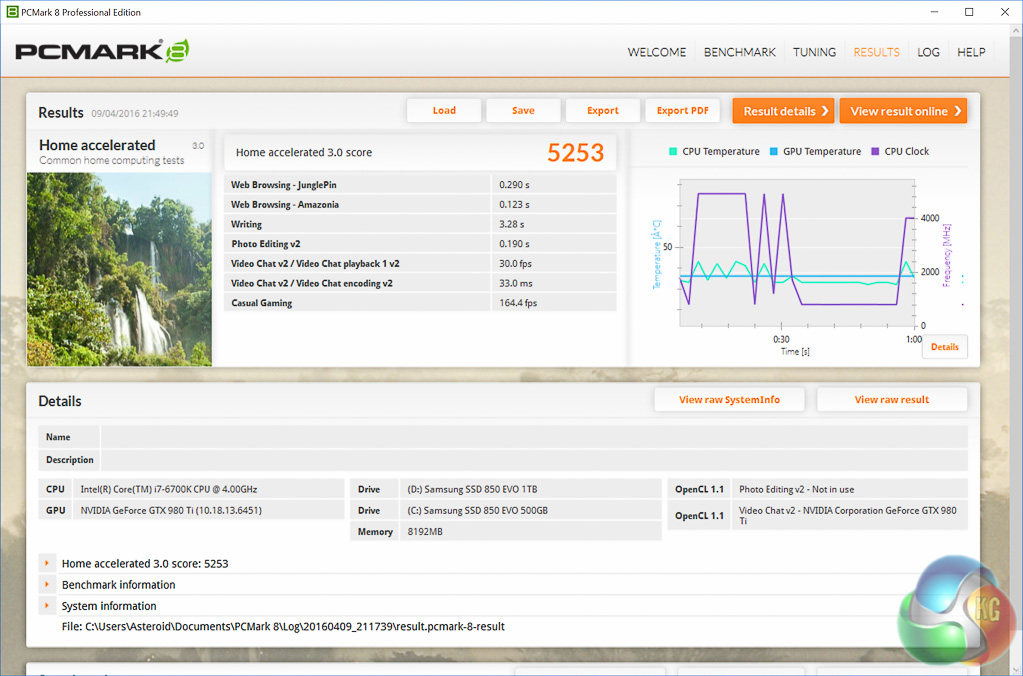Toggle CPU Temperature legend swatch

pyautogui.click(x=673, y=152)
